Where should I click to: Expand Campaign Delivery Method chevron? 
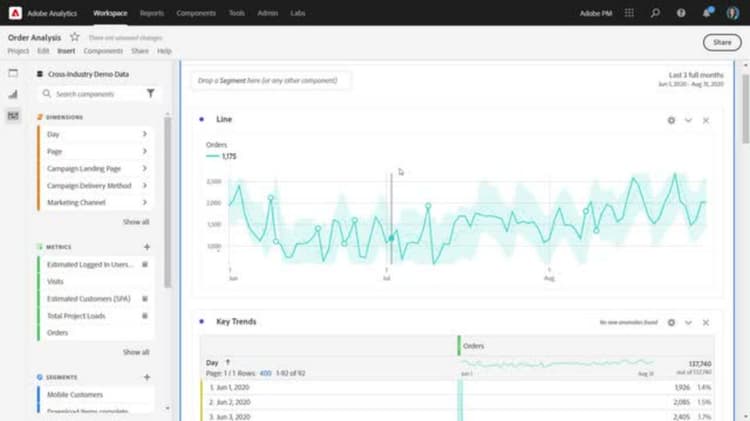pos(144,185)
